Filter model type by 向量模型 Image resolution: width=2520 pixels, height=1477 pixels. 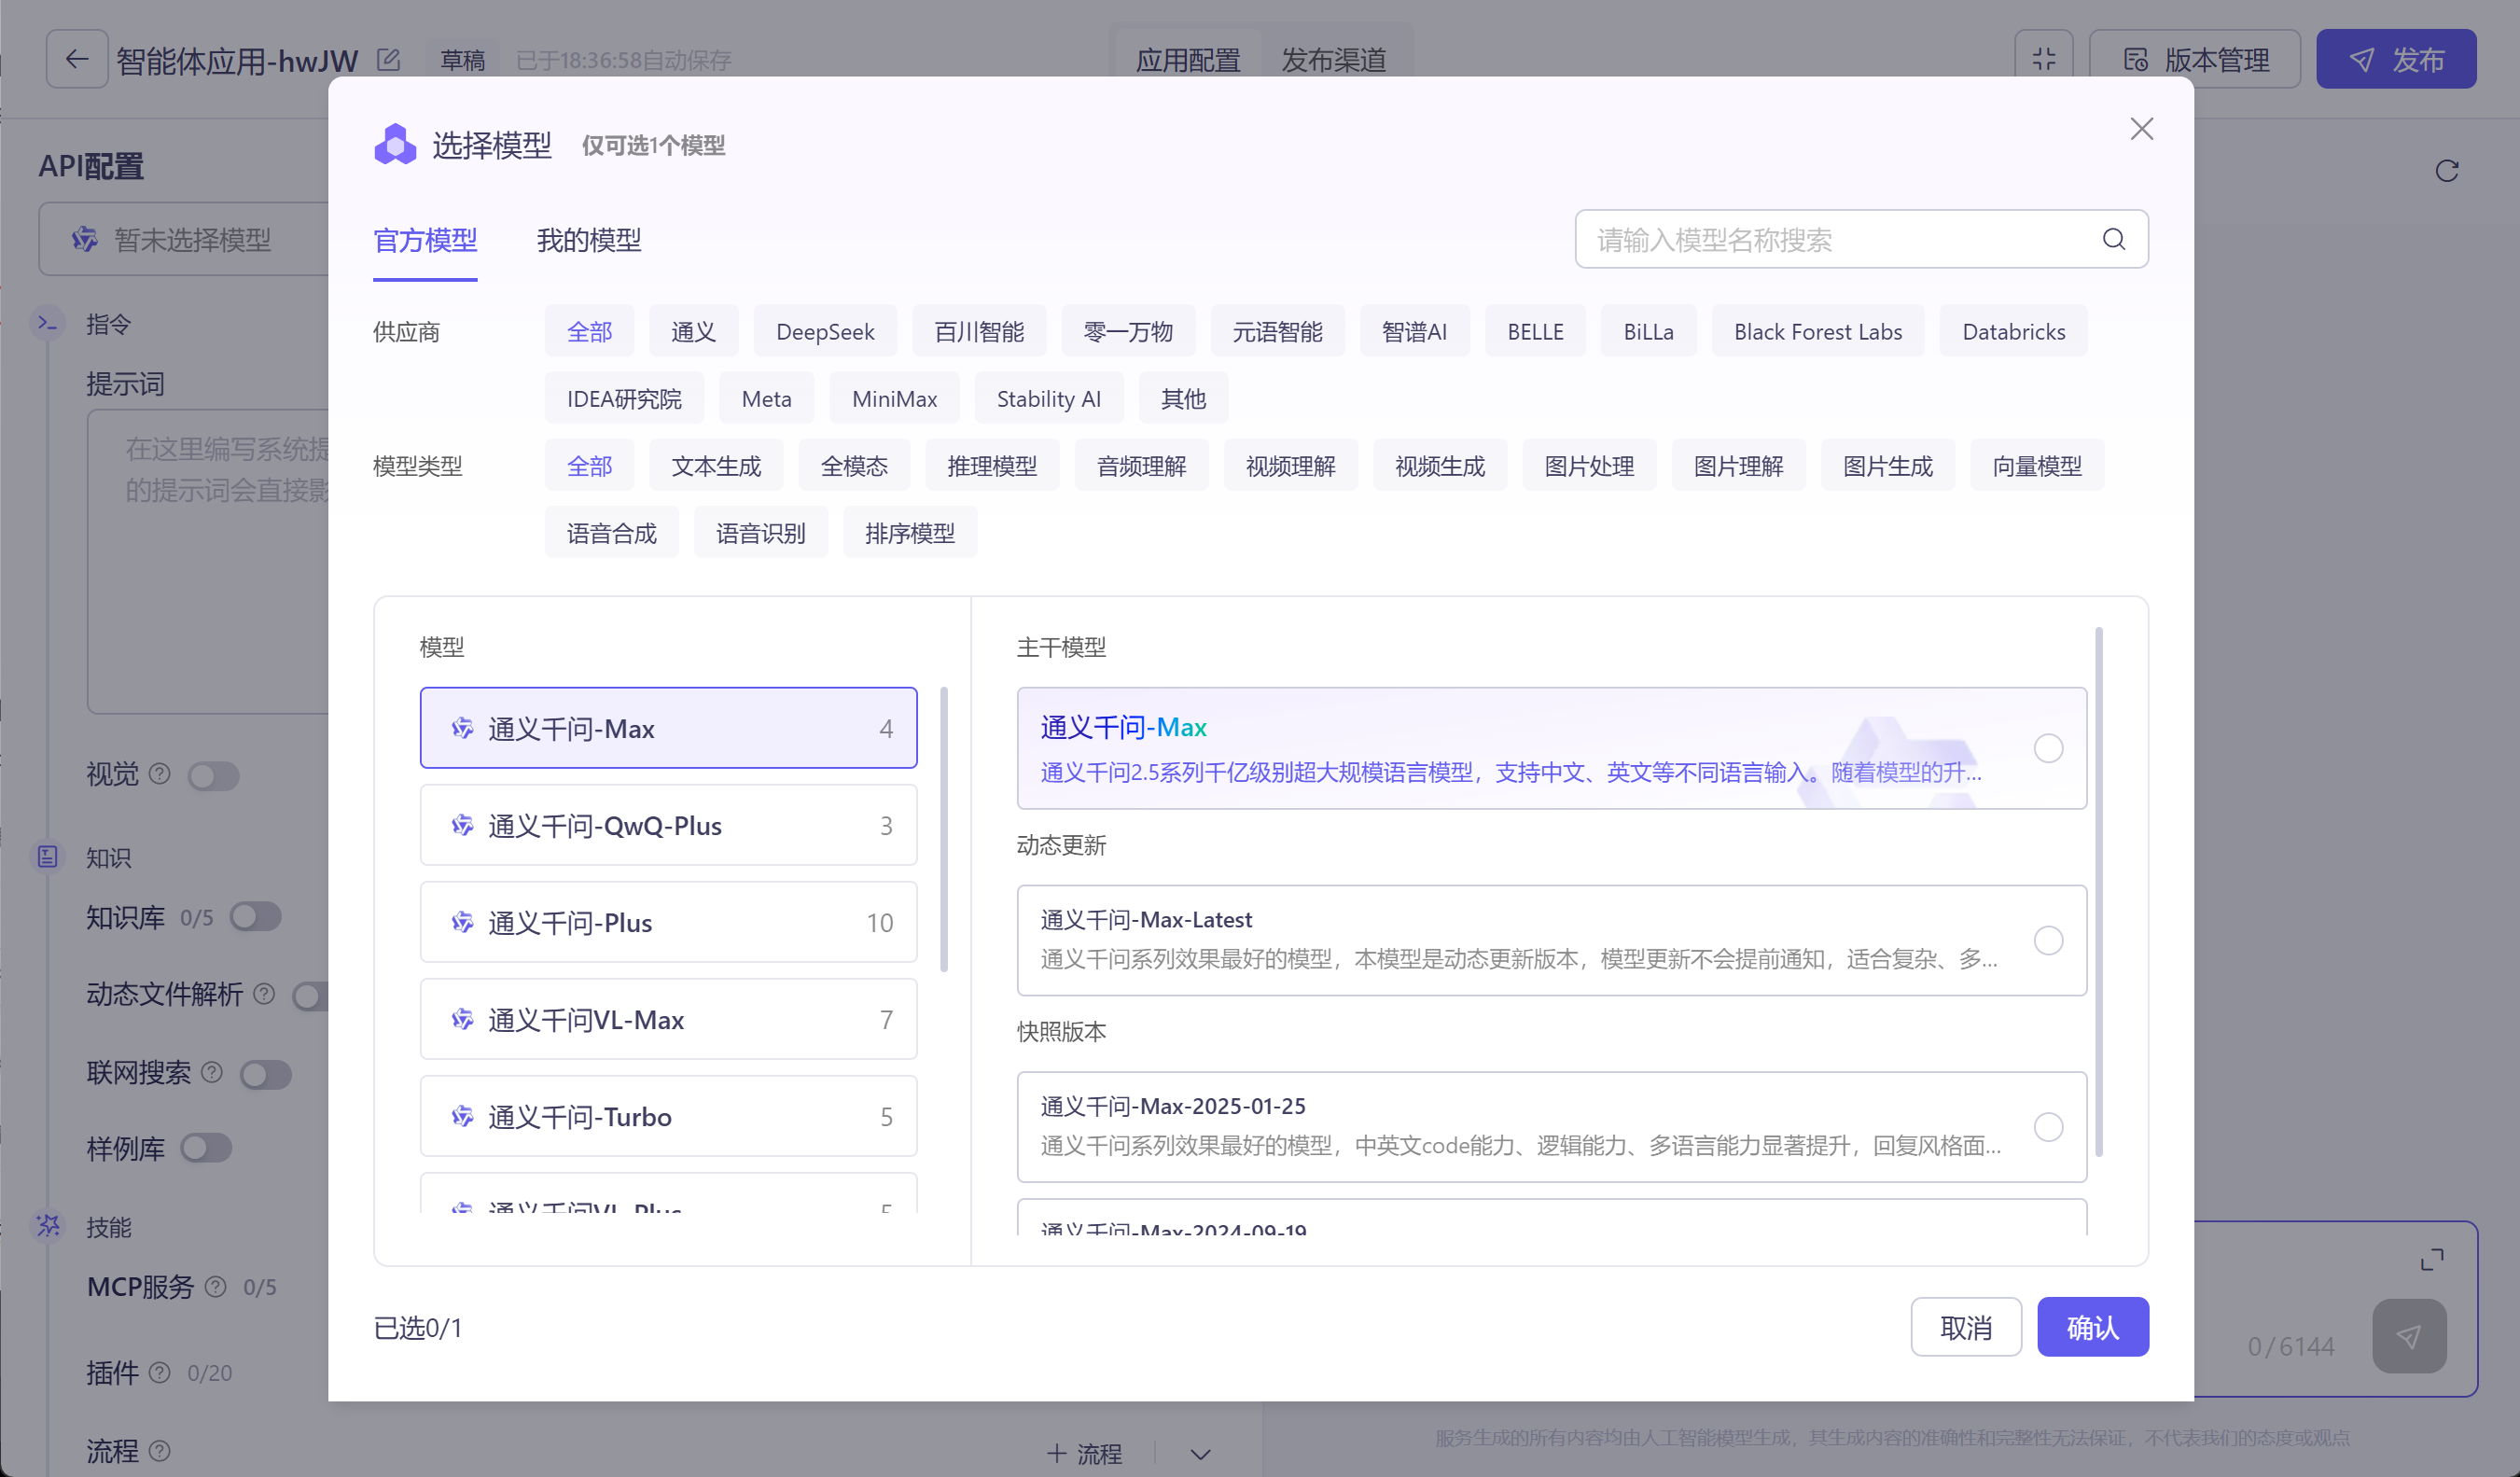(x=2037, y=465)
